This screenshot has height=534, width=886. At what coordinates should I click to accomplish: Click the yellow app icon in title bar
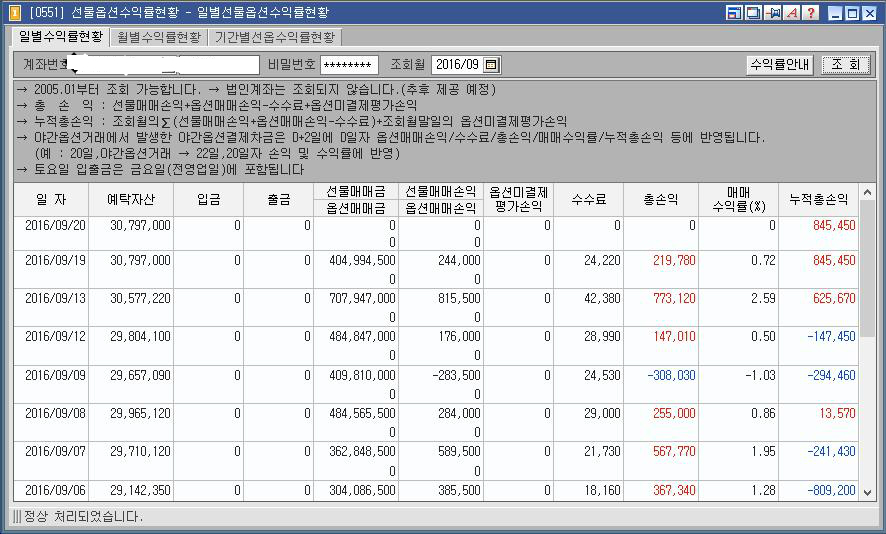[x=12, y=12]
